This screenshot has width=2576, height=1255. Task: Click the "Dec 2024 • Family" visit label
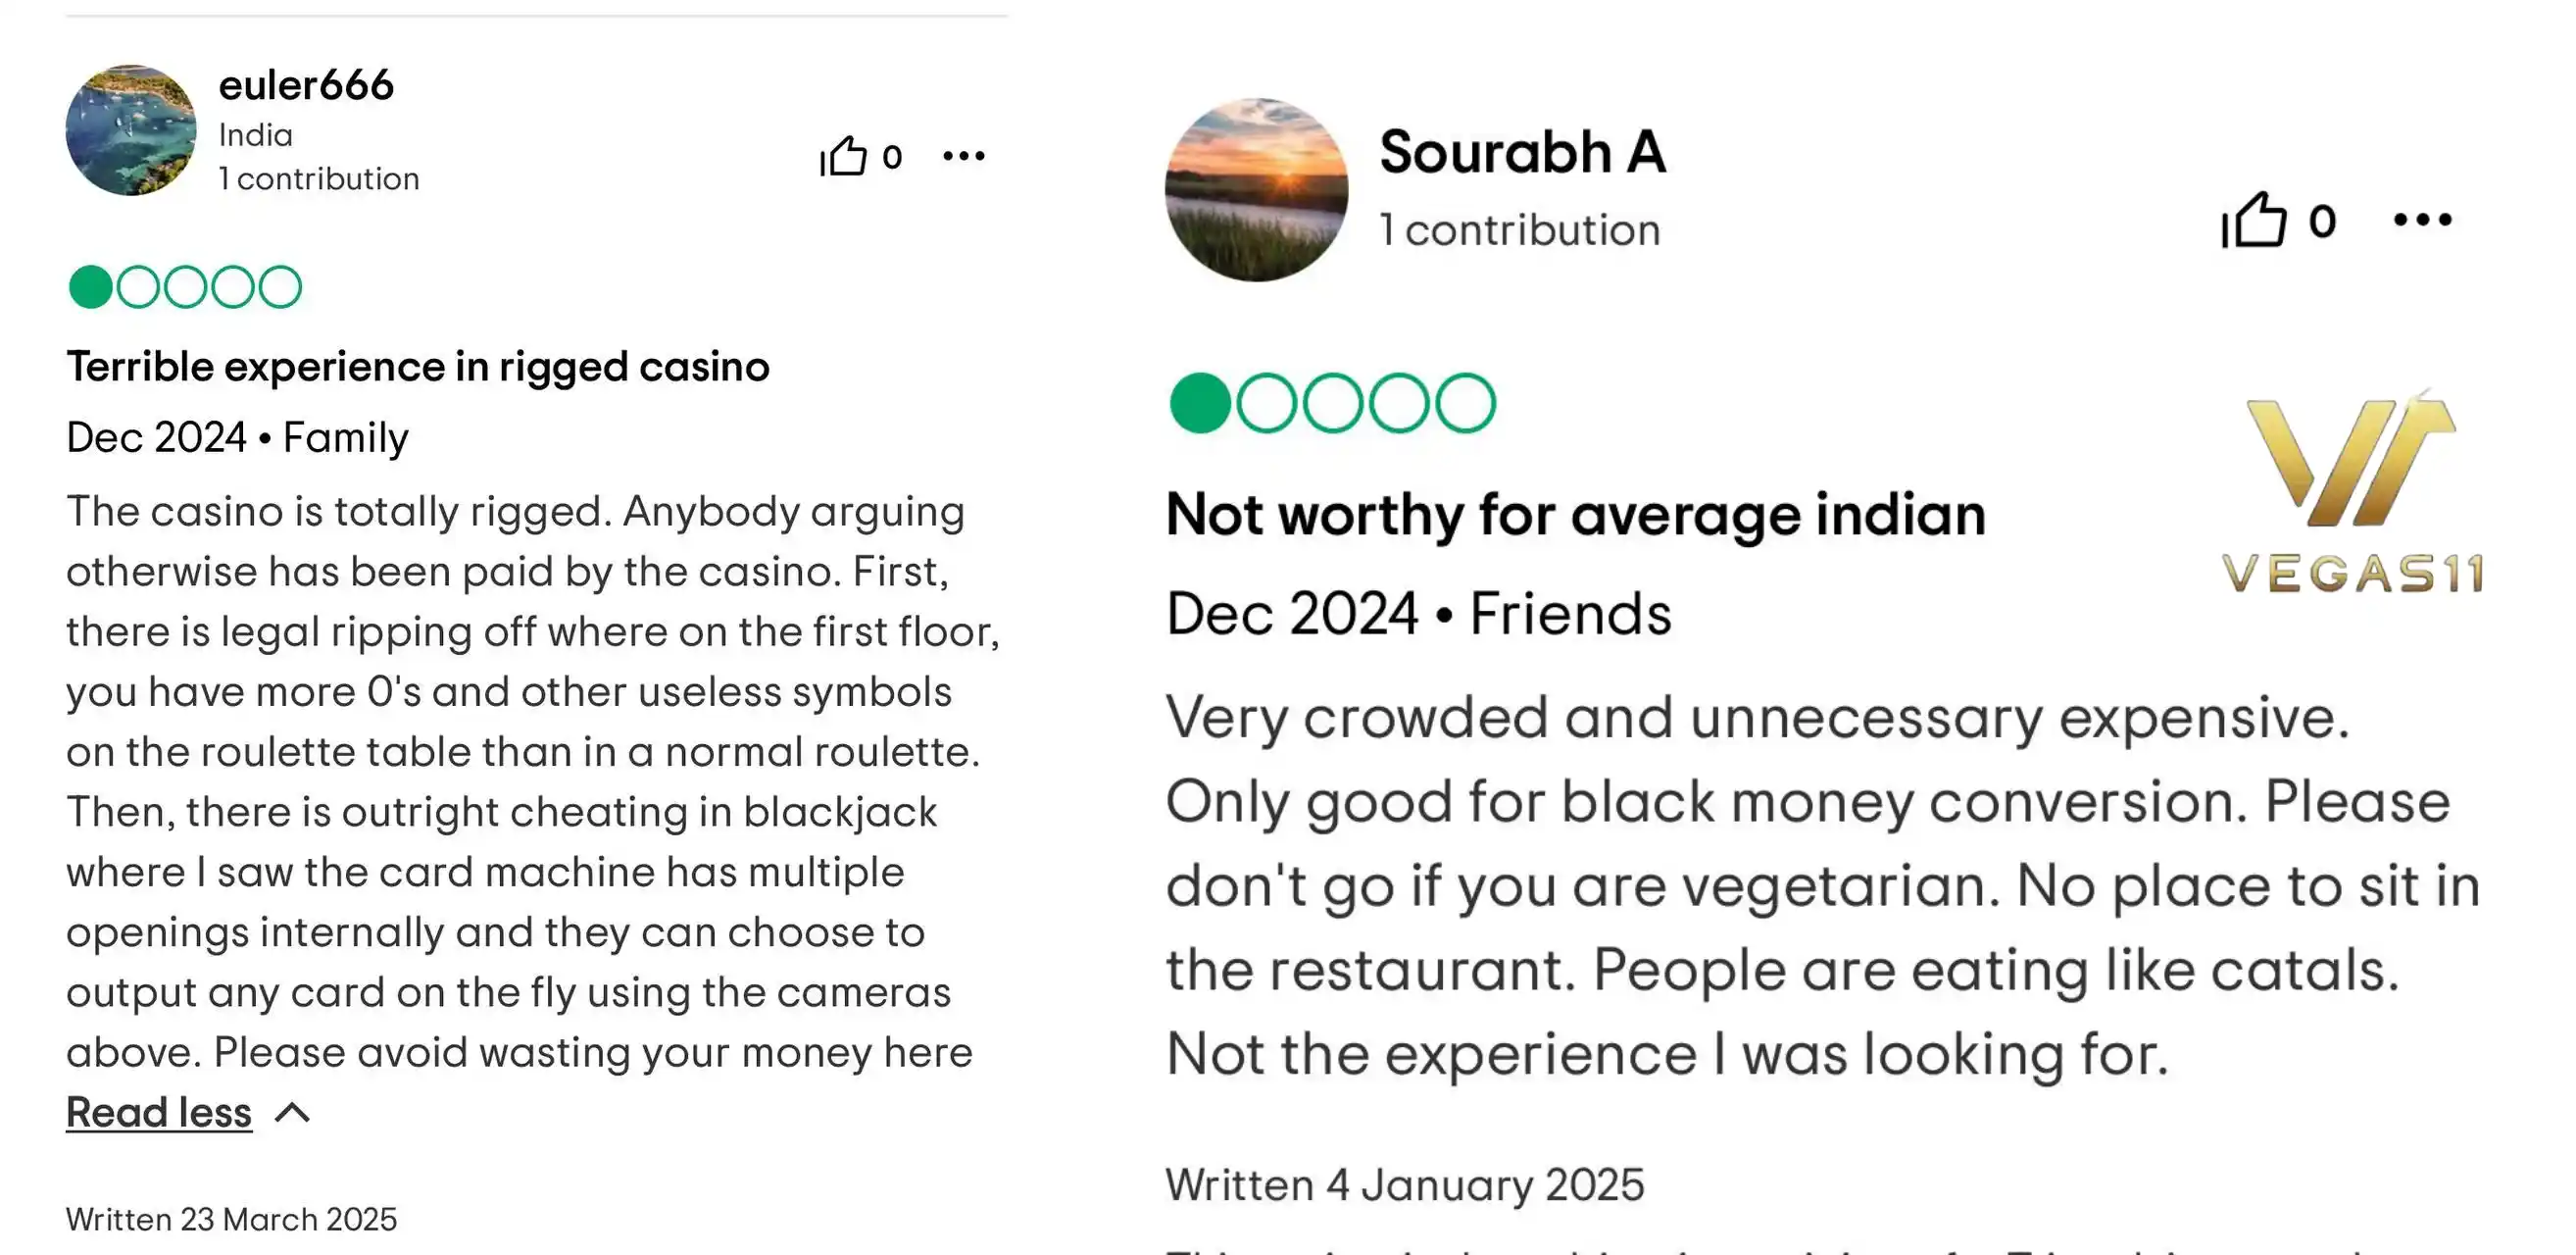tap(237, 438)
